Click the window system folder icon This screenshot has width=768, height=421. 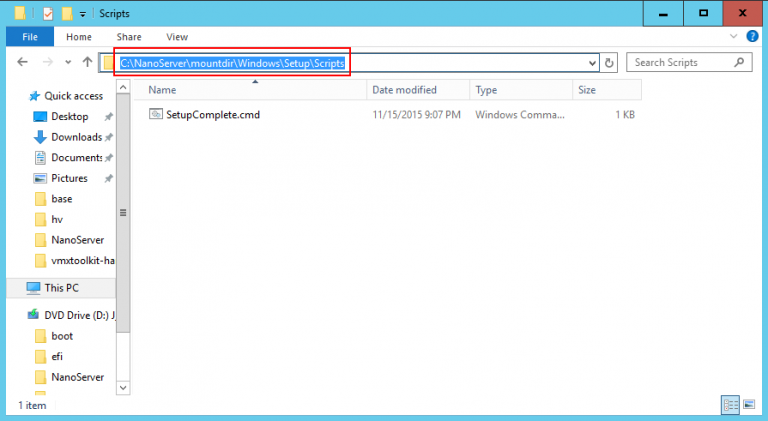click(x=20, y=13)
